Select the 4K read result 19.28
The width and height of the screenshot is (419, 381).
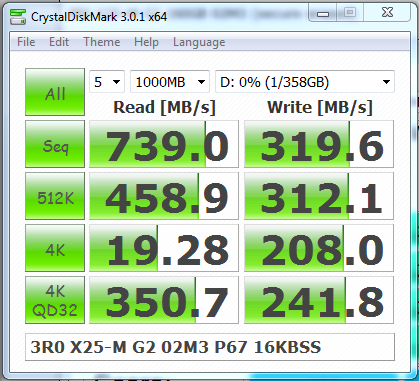(x=164, y=248)
